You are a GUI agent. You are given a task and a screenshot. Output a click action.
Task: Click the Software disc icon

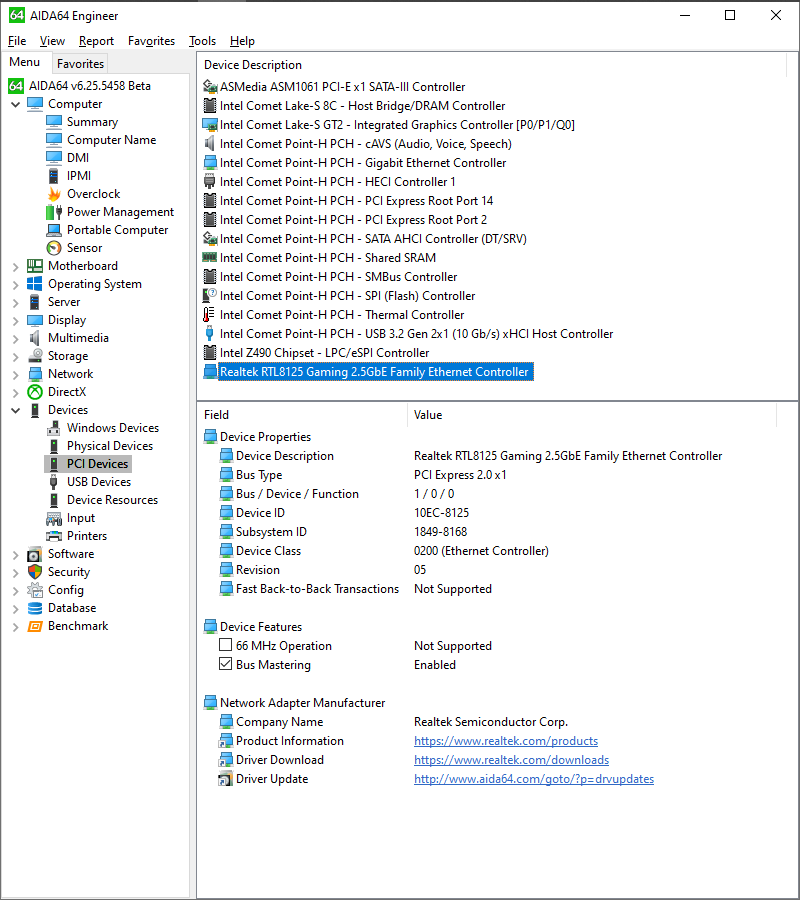(x=35, y=554)
